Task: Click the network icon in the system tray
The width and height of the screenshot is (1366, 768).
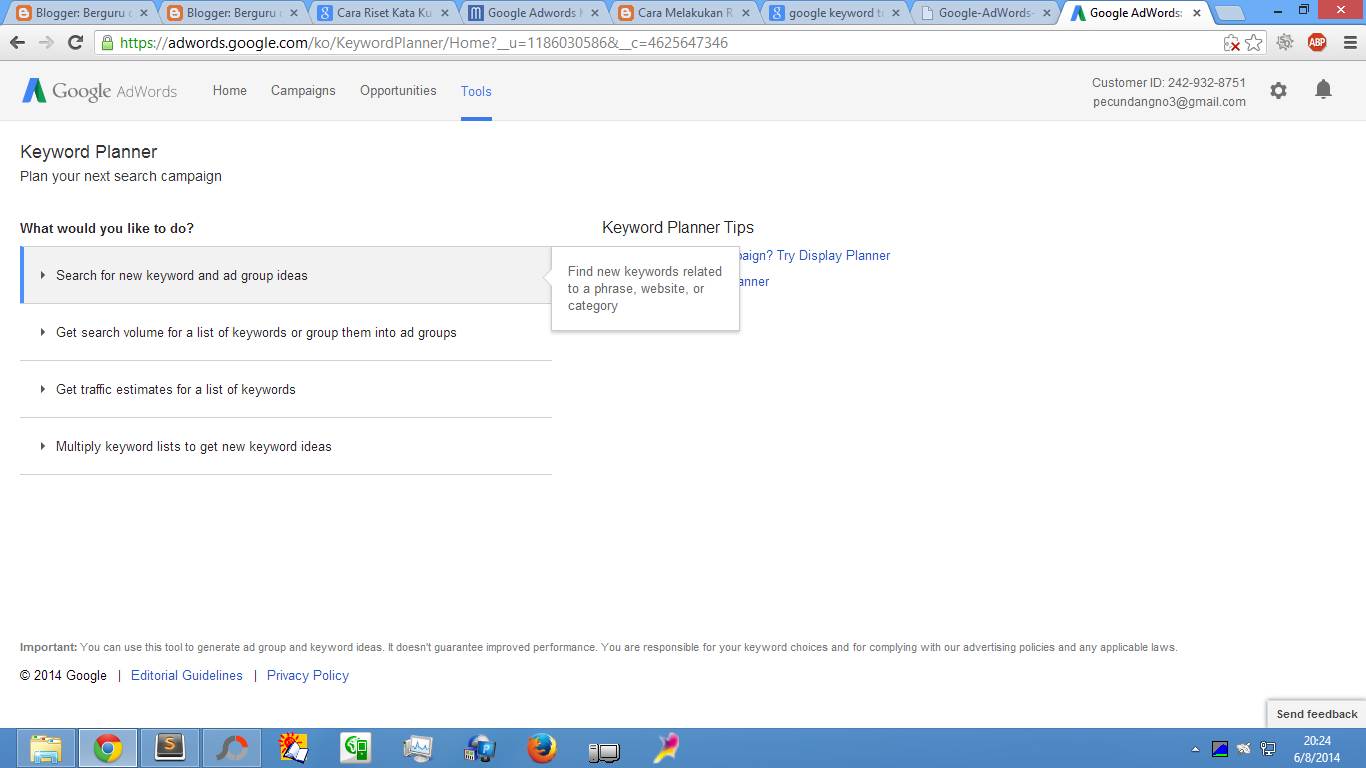Action: click(1268, 748)
